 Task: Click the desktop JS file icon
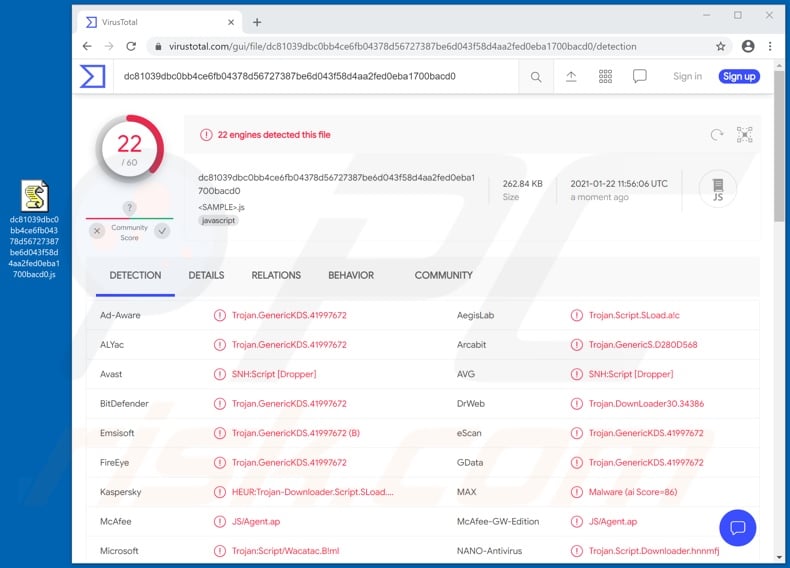click(x=34, y=196)
